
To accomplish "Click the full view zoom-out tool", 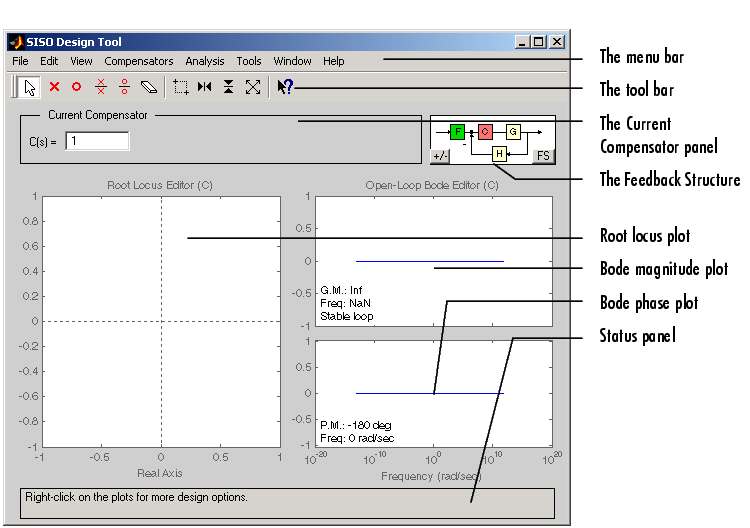I will click(253, 87).
